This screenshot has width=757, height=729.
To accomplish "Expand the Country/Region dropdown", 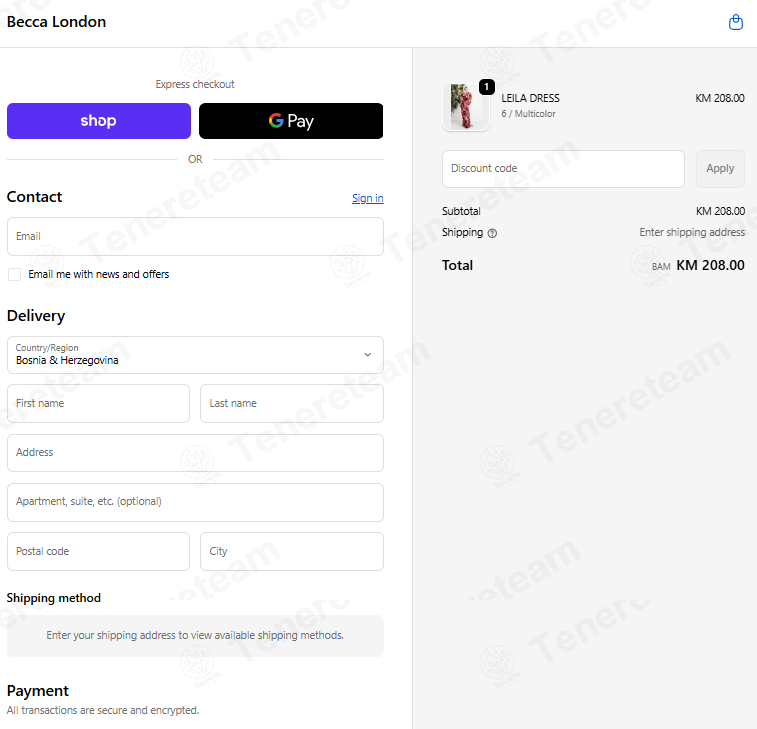I will click(x=196, y=355).
